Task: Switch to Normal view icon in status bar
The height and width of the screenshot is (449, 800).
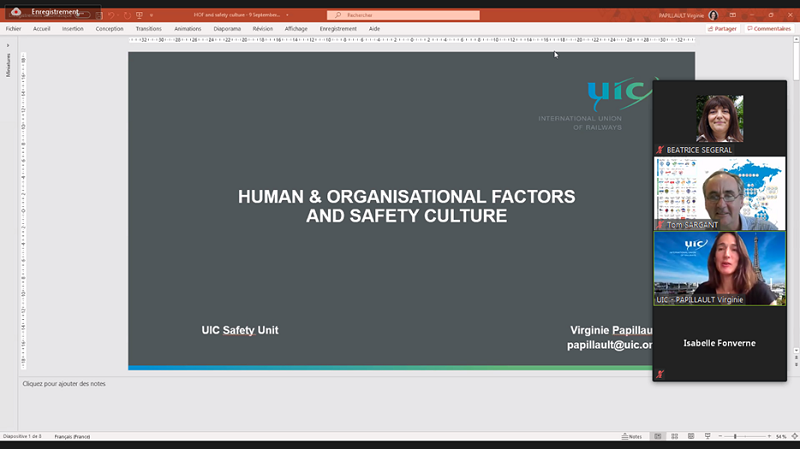Action: point(658,436)
